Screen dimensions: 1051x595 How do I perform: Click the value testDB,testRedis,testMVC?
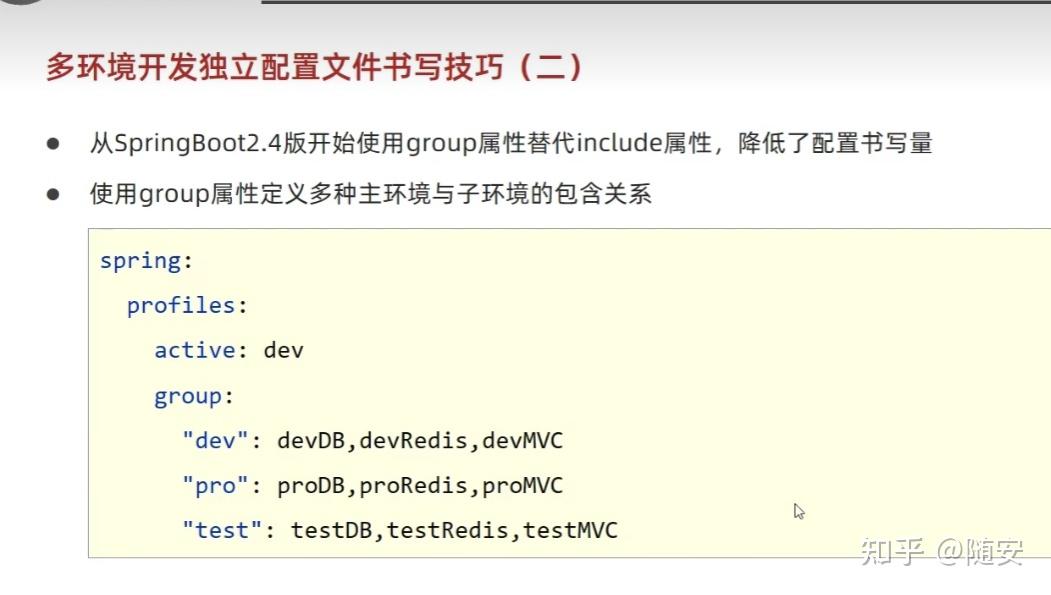tap(454, 531)
